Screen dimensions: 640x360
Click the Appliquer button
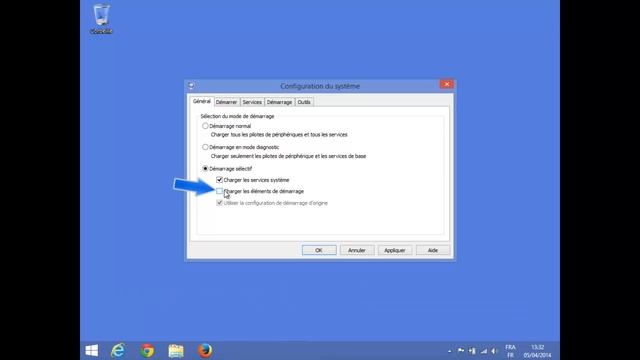(395, 250)
